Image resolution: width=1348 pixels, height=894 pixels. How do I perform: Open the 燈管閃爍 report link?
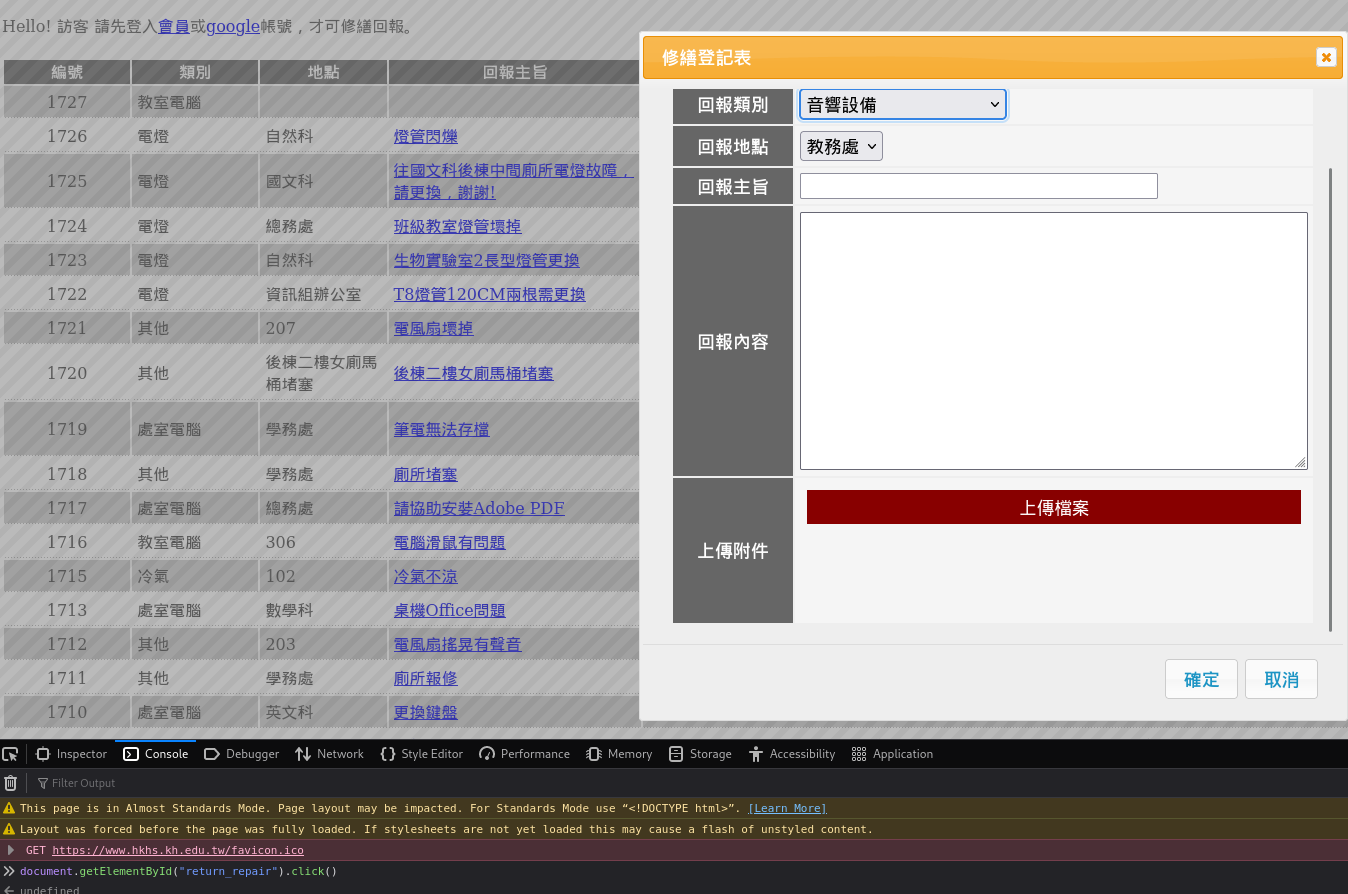(x=426, y=136)
